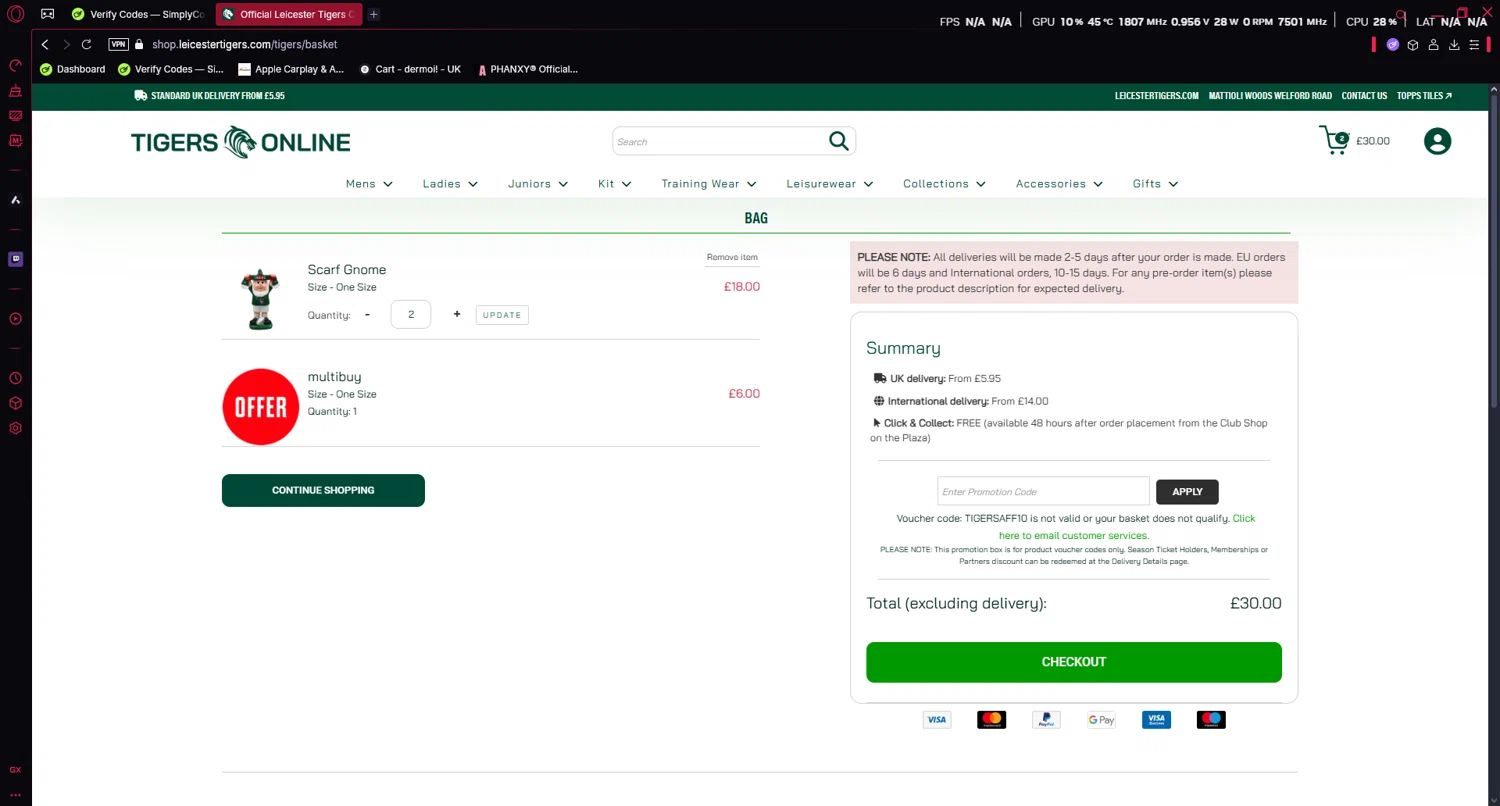Open the PHANXY Official bookmark

528,69
